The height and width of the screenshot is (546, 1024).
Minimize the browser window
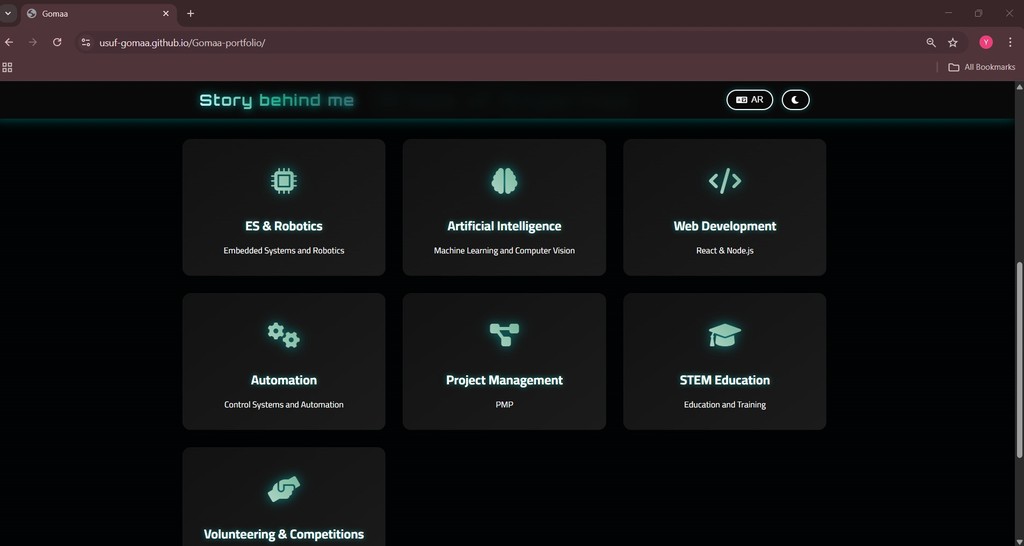[x=948, y=13]
